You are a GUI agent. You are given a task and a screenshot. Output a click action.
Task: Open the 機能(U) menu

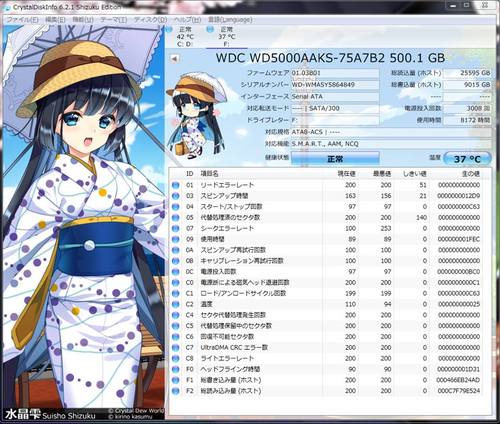[x=83, y=20]
